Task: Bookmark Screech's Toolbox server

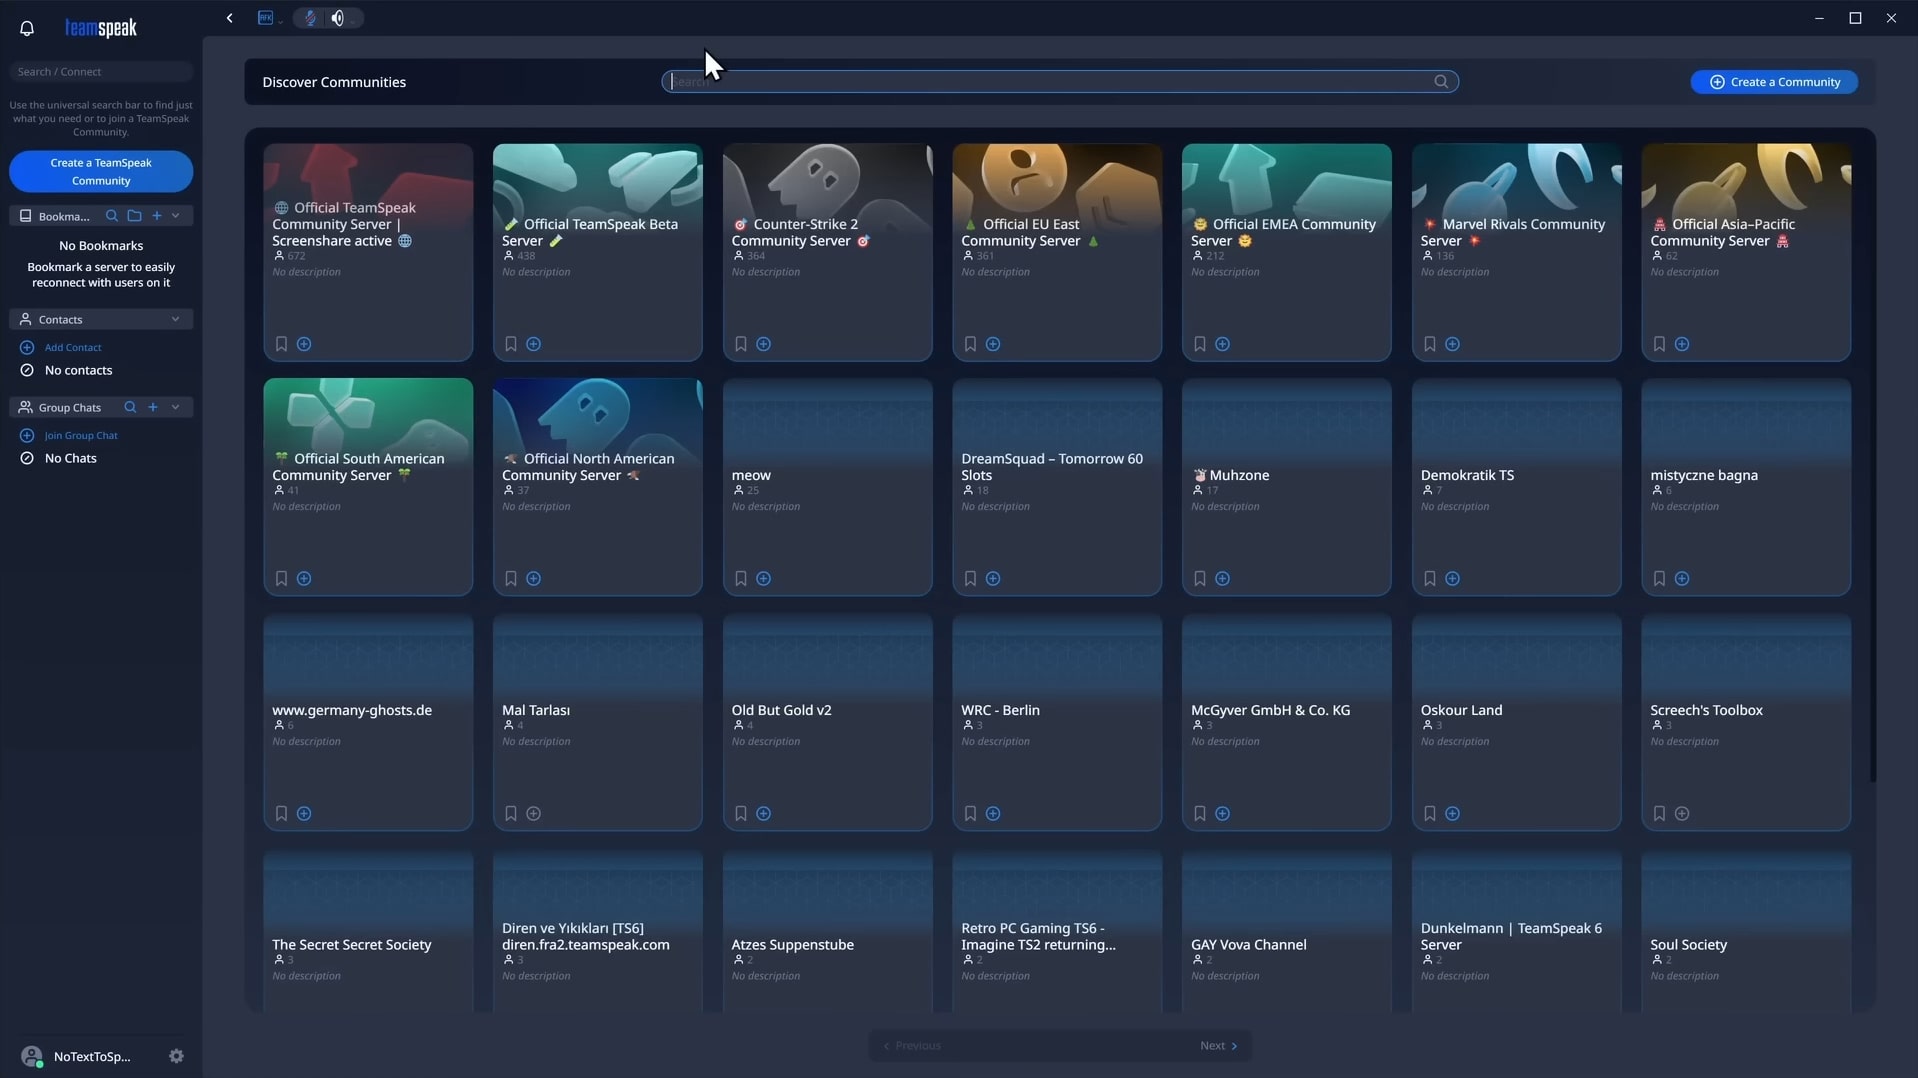Action: pyautogui.click(x=1659, y=814)
